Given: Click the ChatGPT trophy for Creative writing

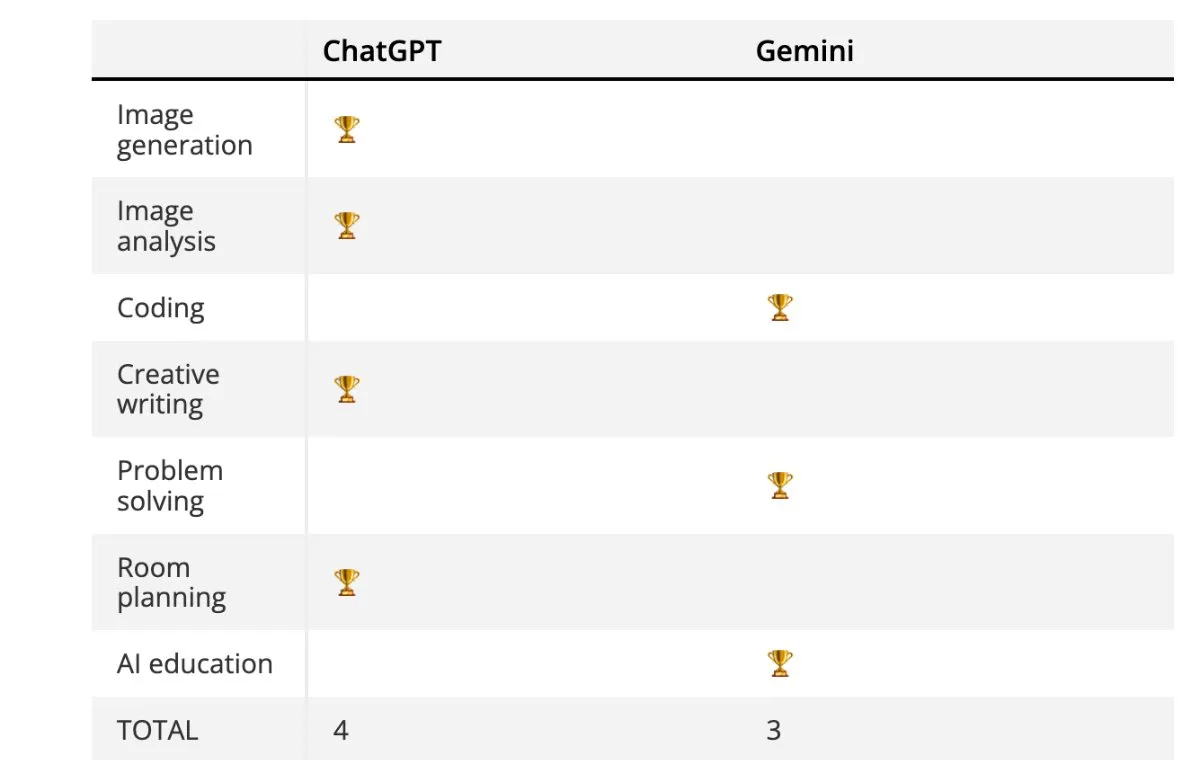Looking at the screenshot, I should coord(347,389).
